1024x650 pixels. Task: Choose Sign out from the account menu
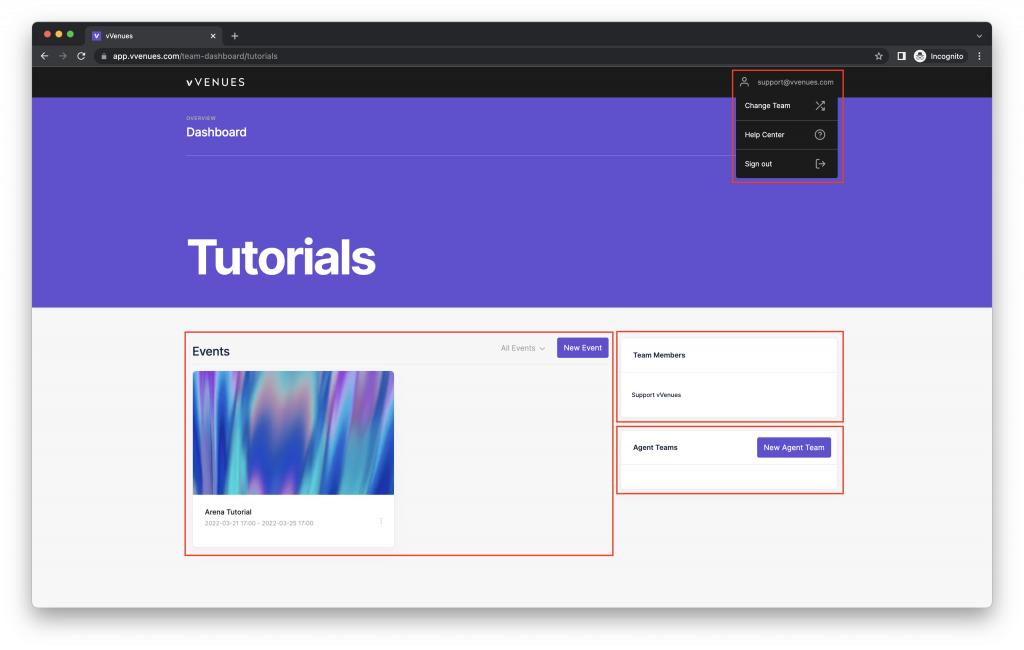786,164
